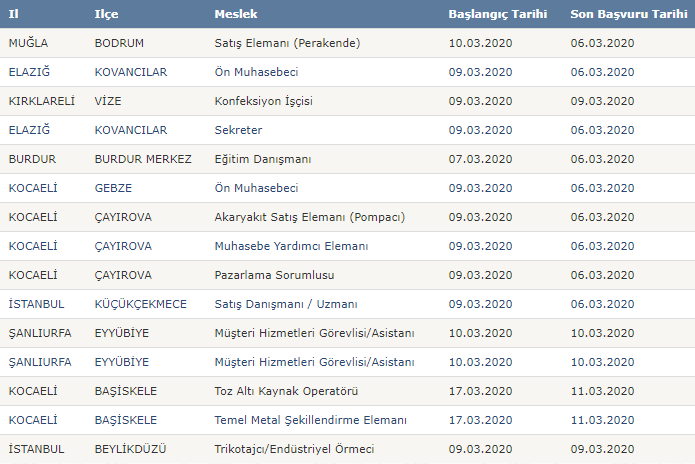Viewport: 695px width, 464px height.
Task: Select Trikotajcı/Endüstriyel Örmeci row
Action: tap(348, 449)
